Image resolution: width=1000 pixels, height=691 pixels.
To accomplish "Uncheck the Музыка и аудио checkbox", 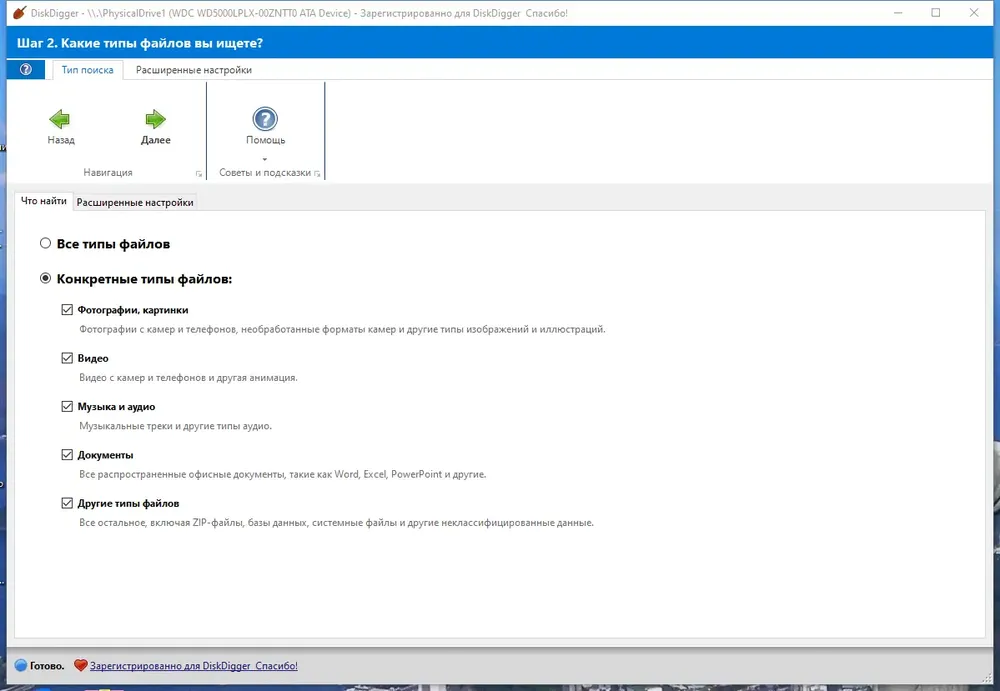I will [67, 406].
